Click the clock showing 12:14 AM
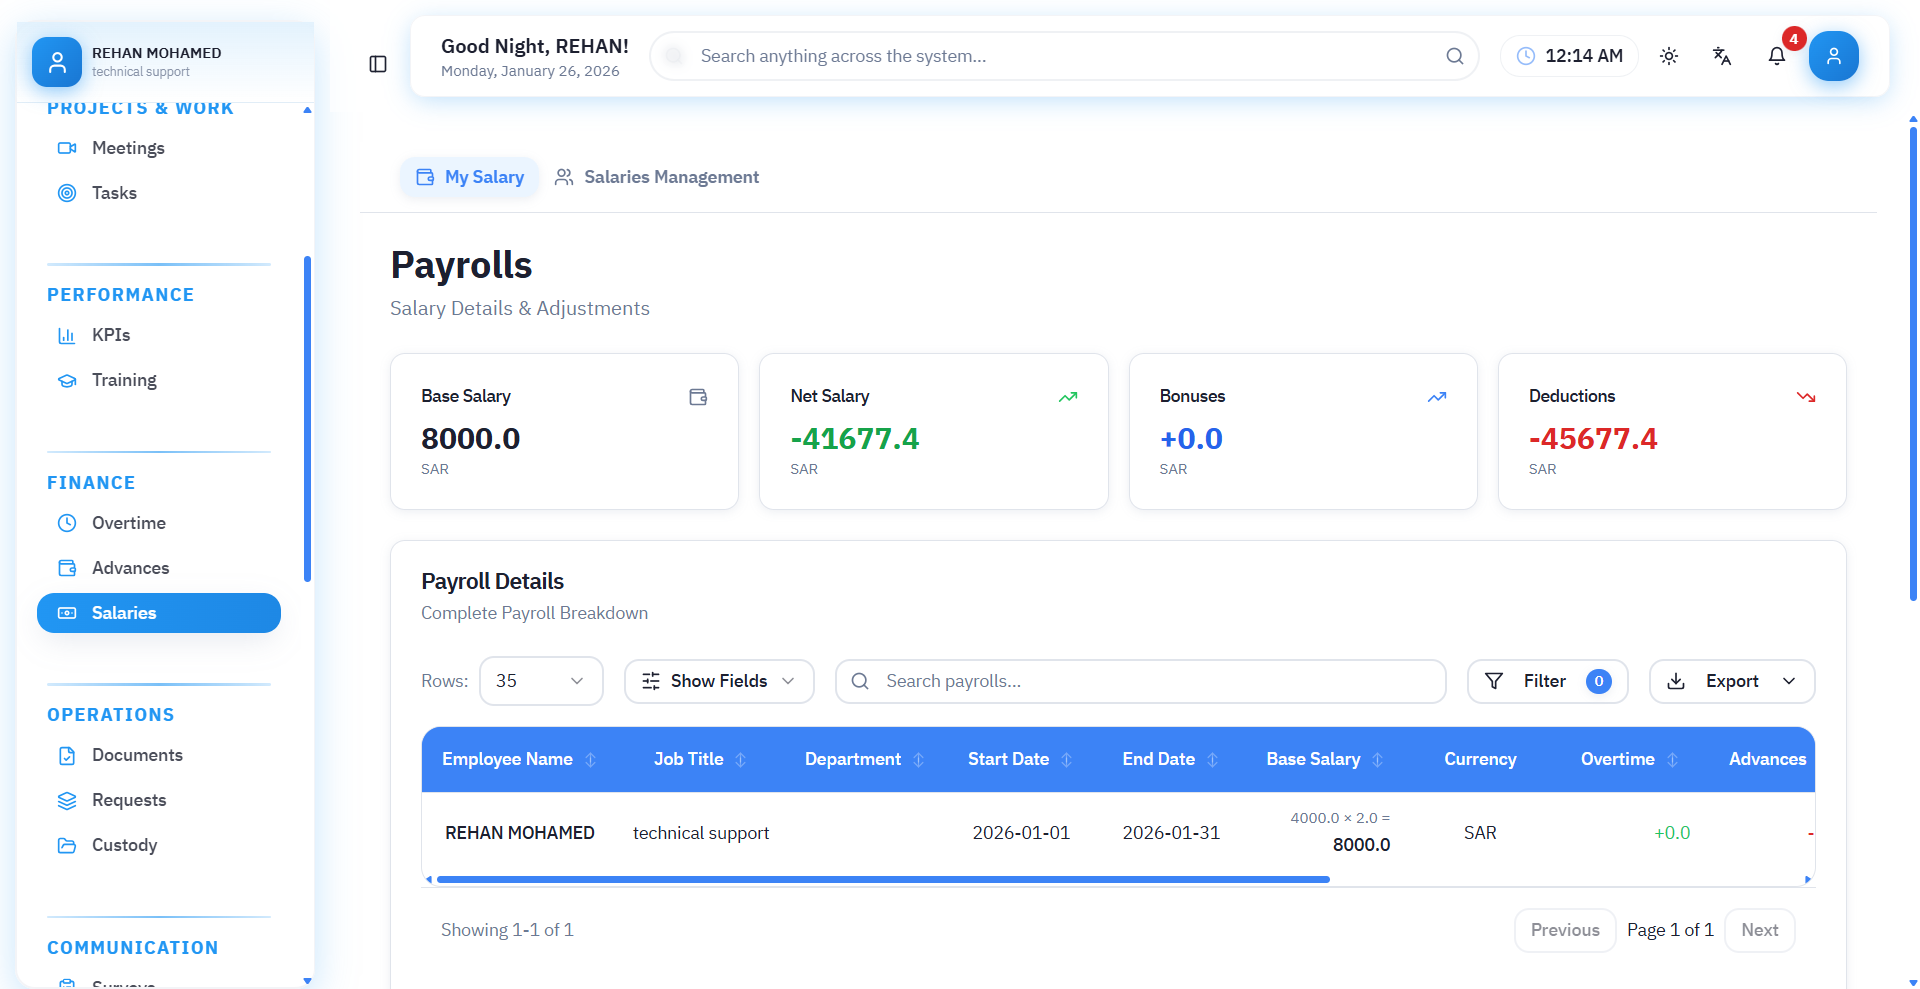 click(1569, 56)
